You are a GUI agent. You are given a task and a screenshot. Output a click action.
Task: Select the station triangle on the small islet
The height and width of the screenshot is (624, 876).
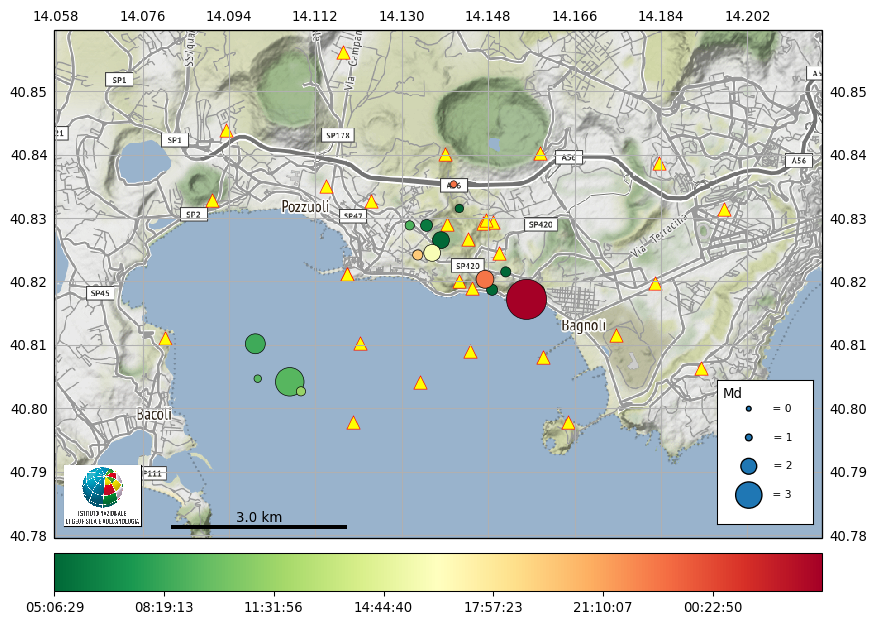pyautogui.click(x=568, y=423)
